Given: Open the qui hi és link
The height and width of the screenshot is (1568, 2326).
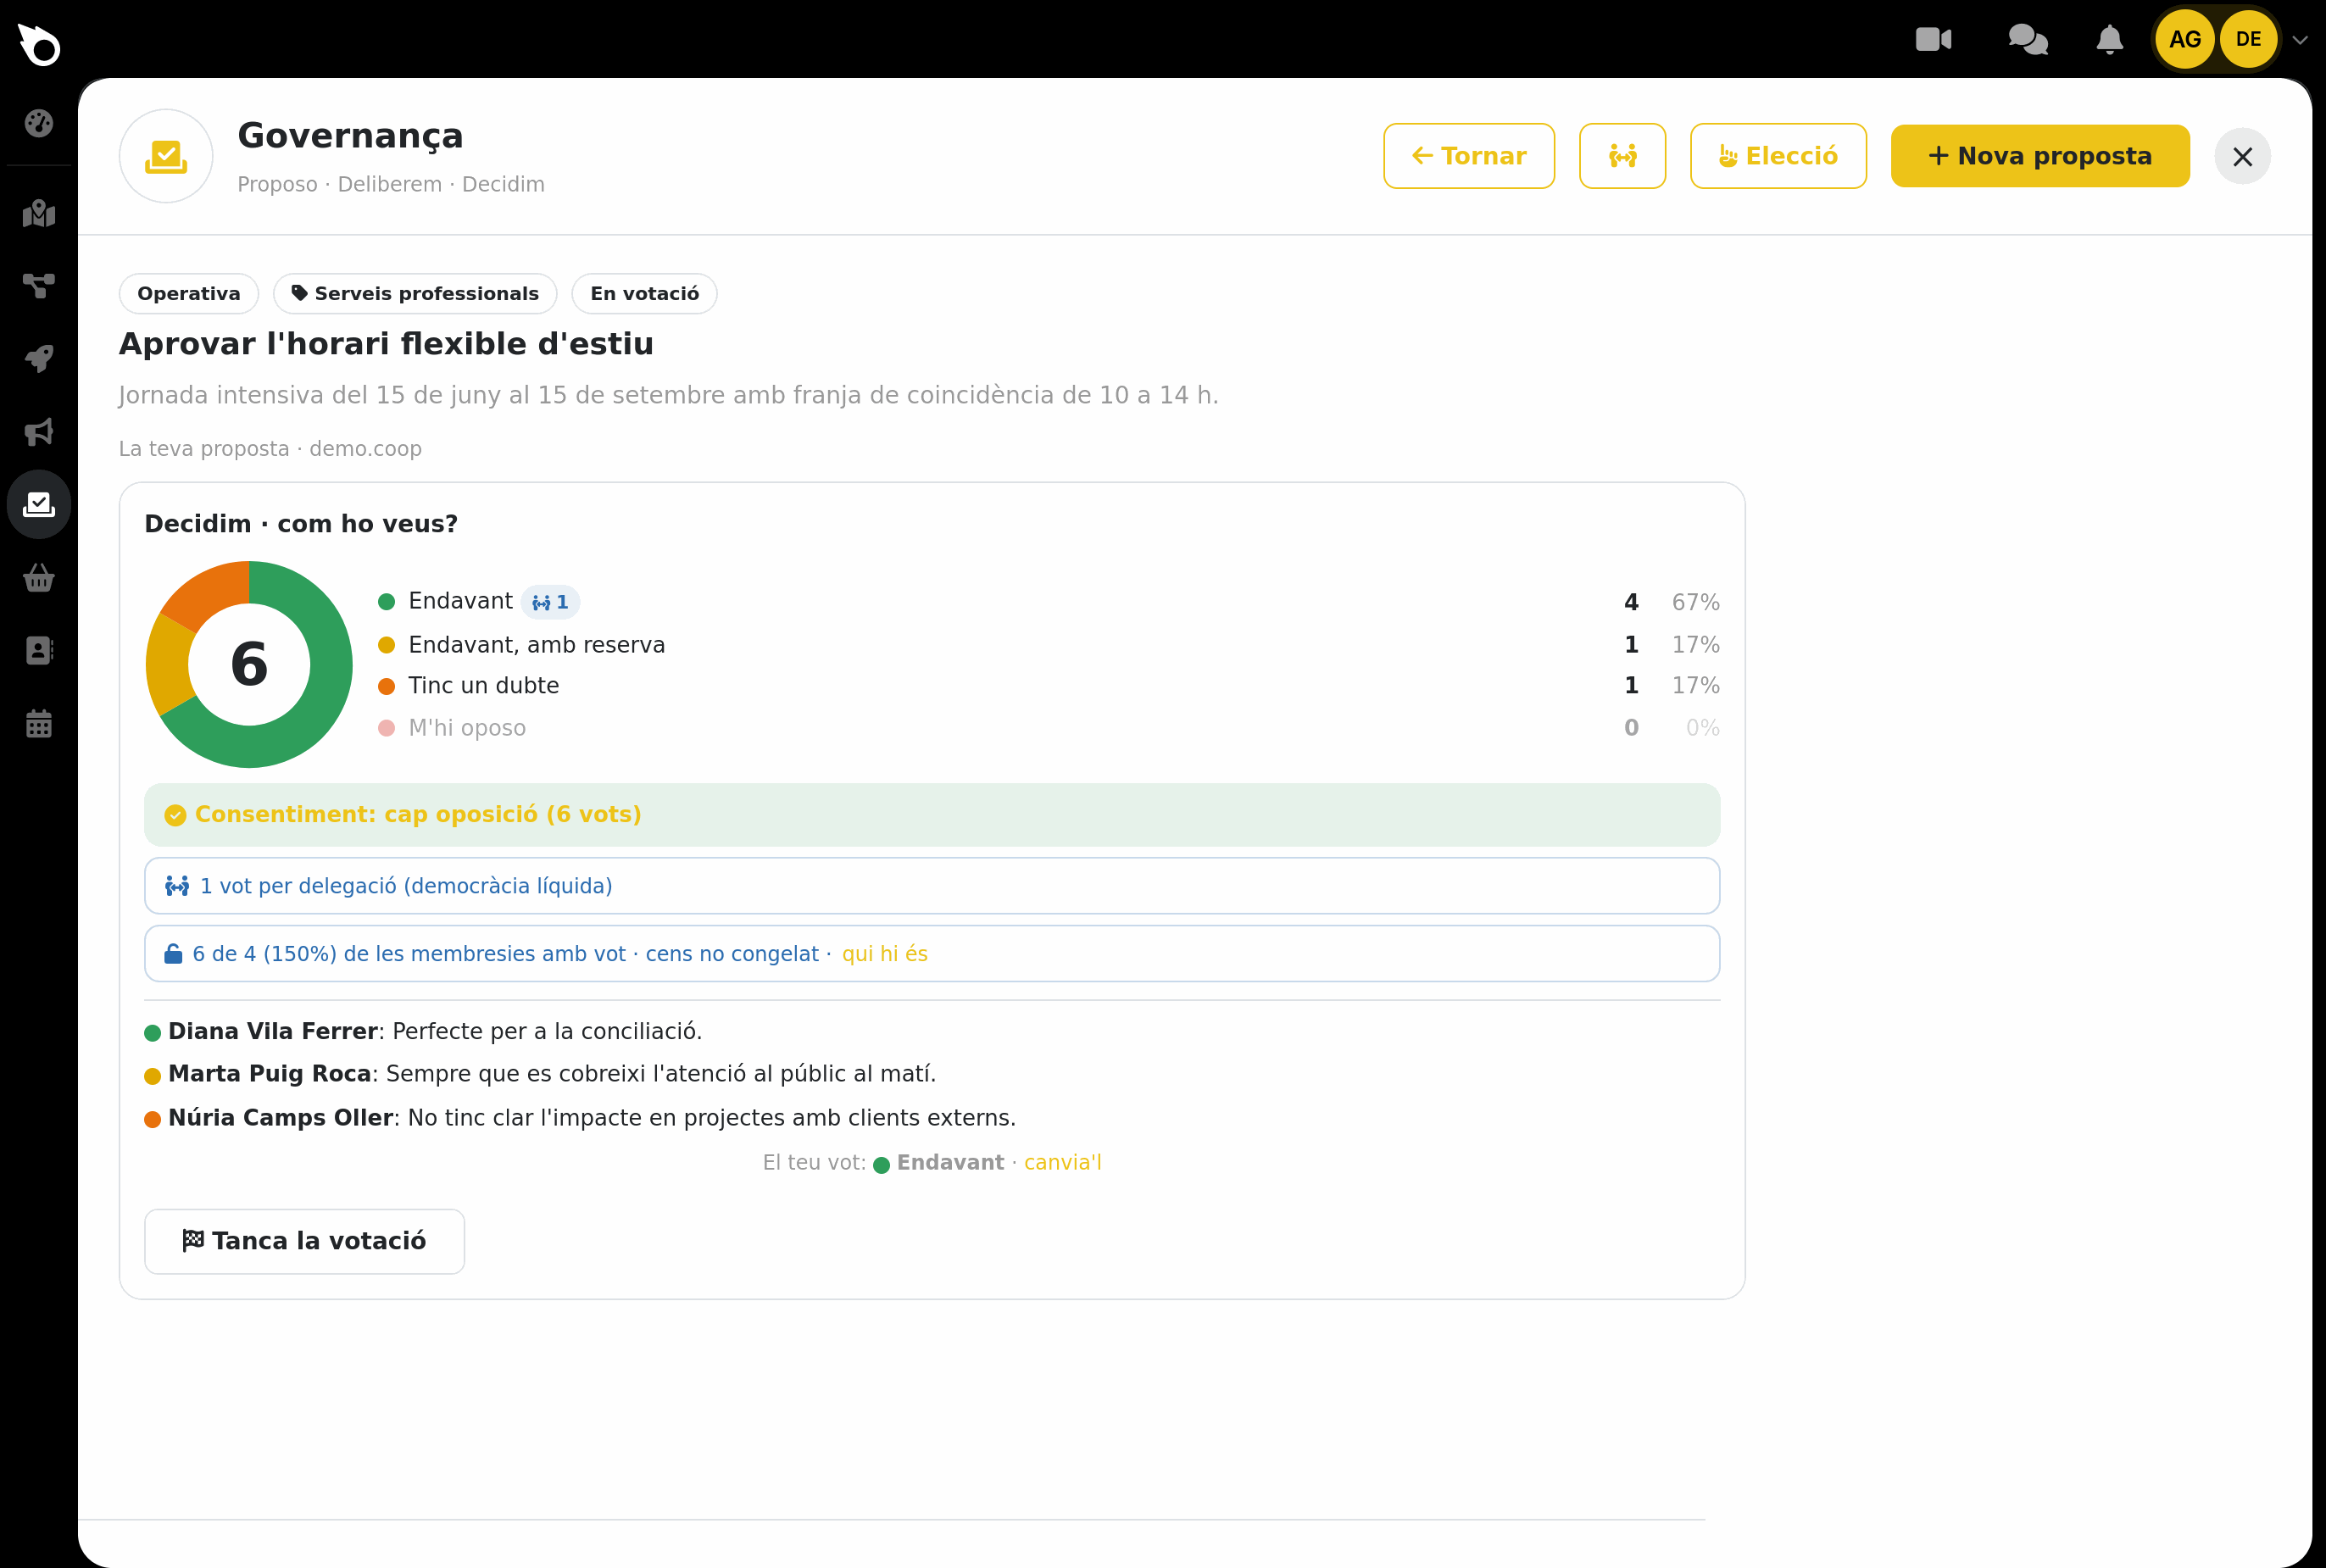Looking at the screenshot, I should [884, 954].
